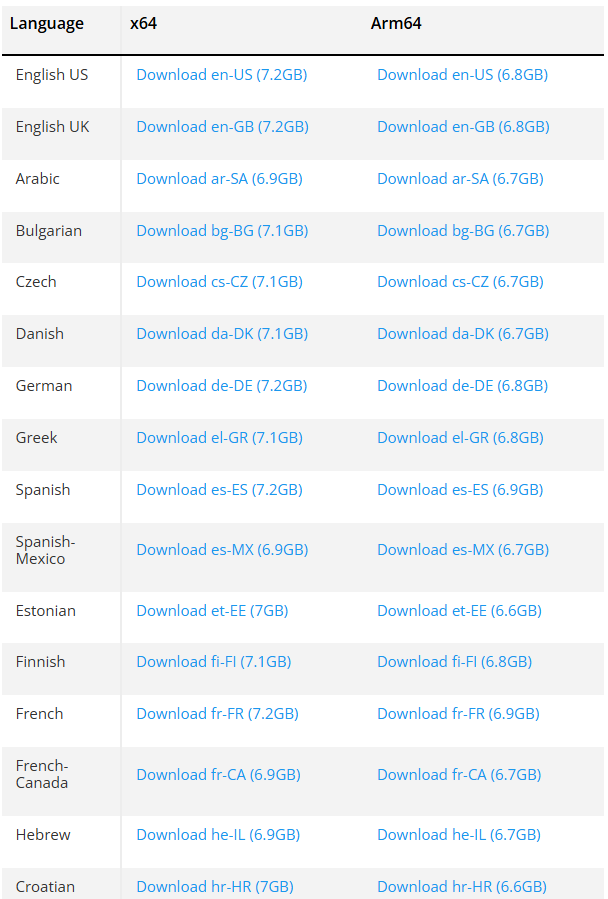This screenshot has width=608, height=899.
Task: Download French fr-FR x64 (7.2GB)
Action: 217,714
